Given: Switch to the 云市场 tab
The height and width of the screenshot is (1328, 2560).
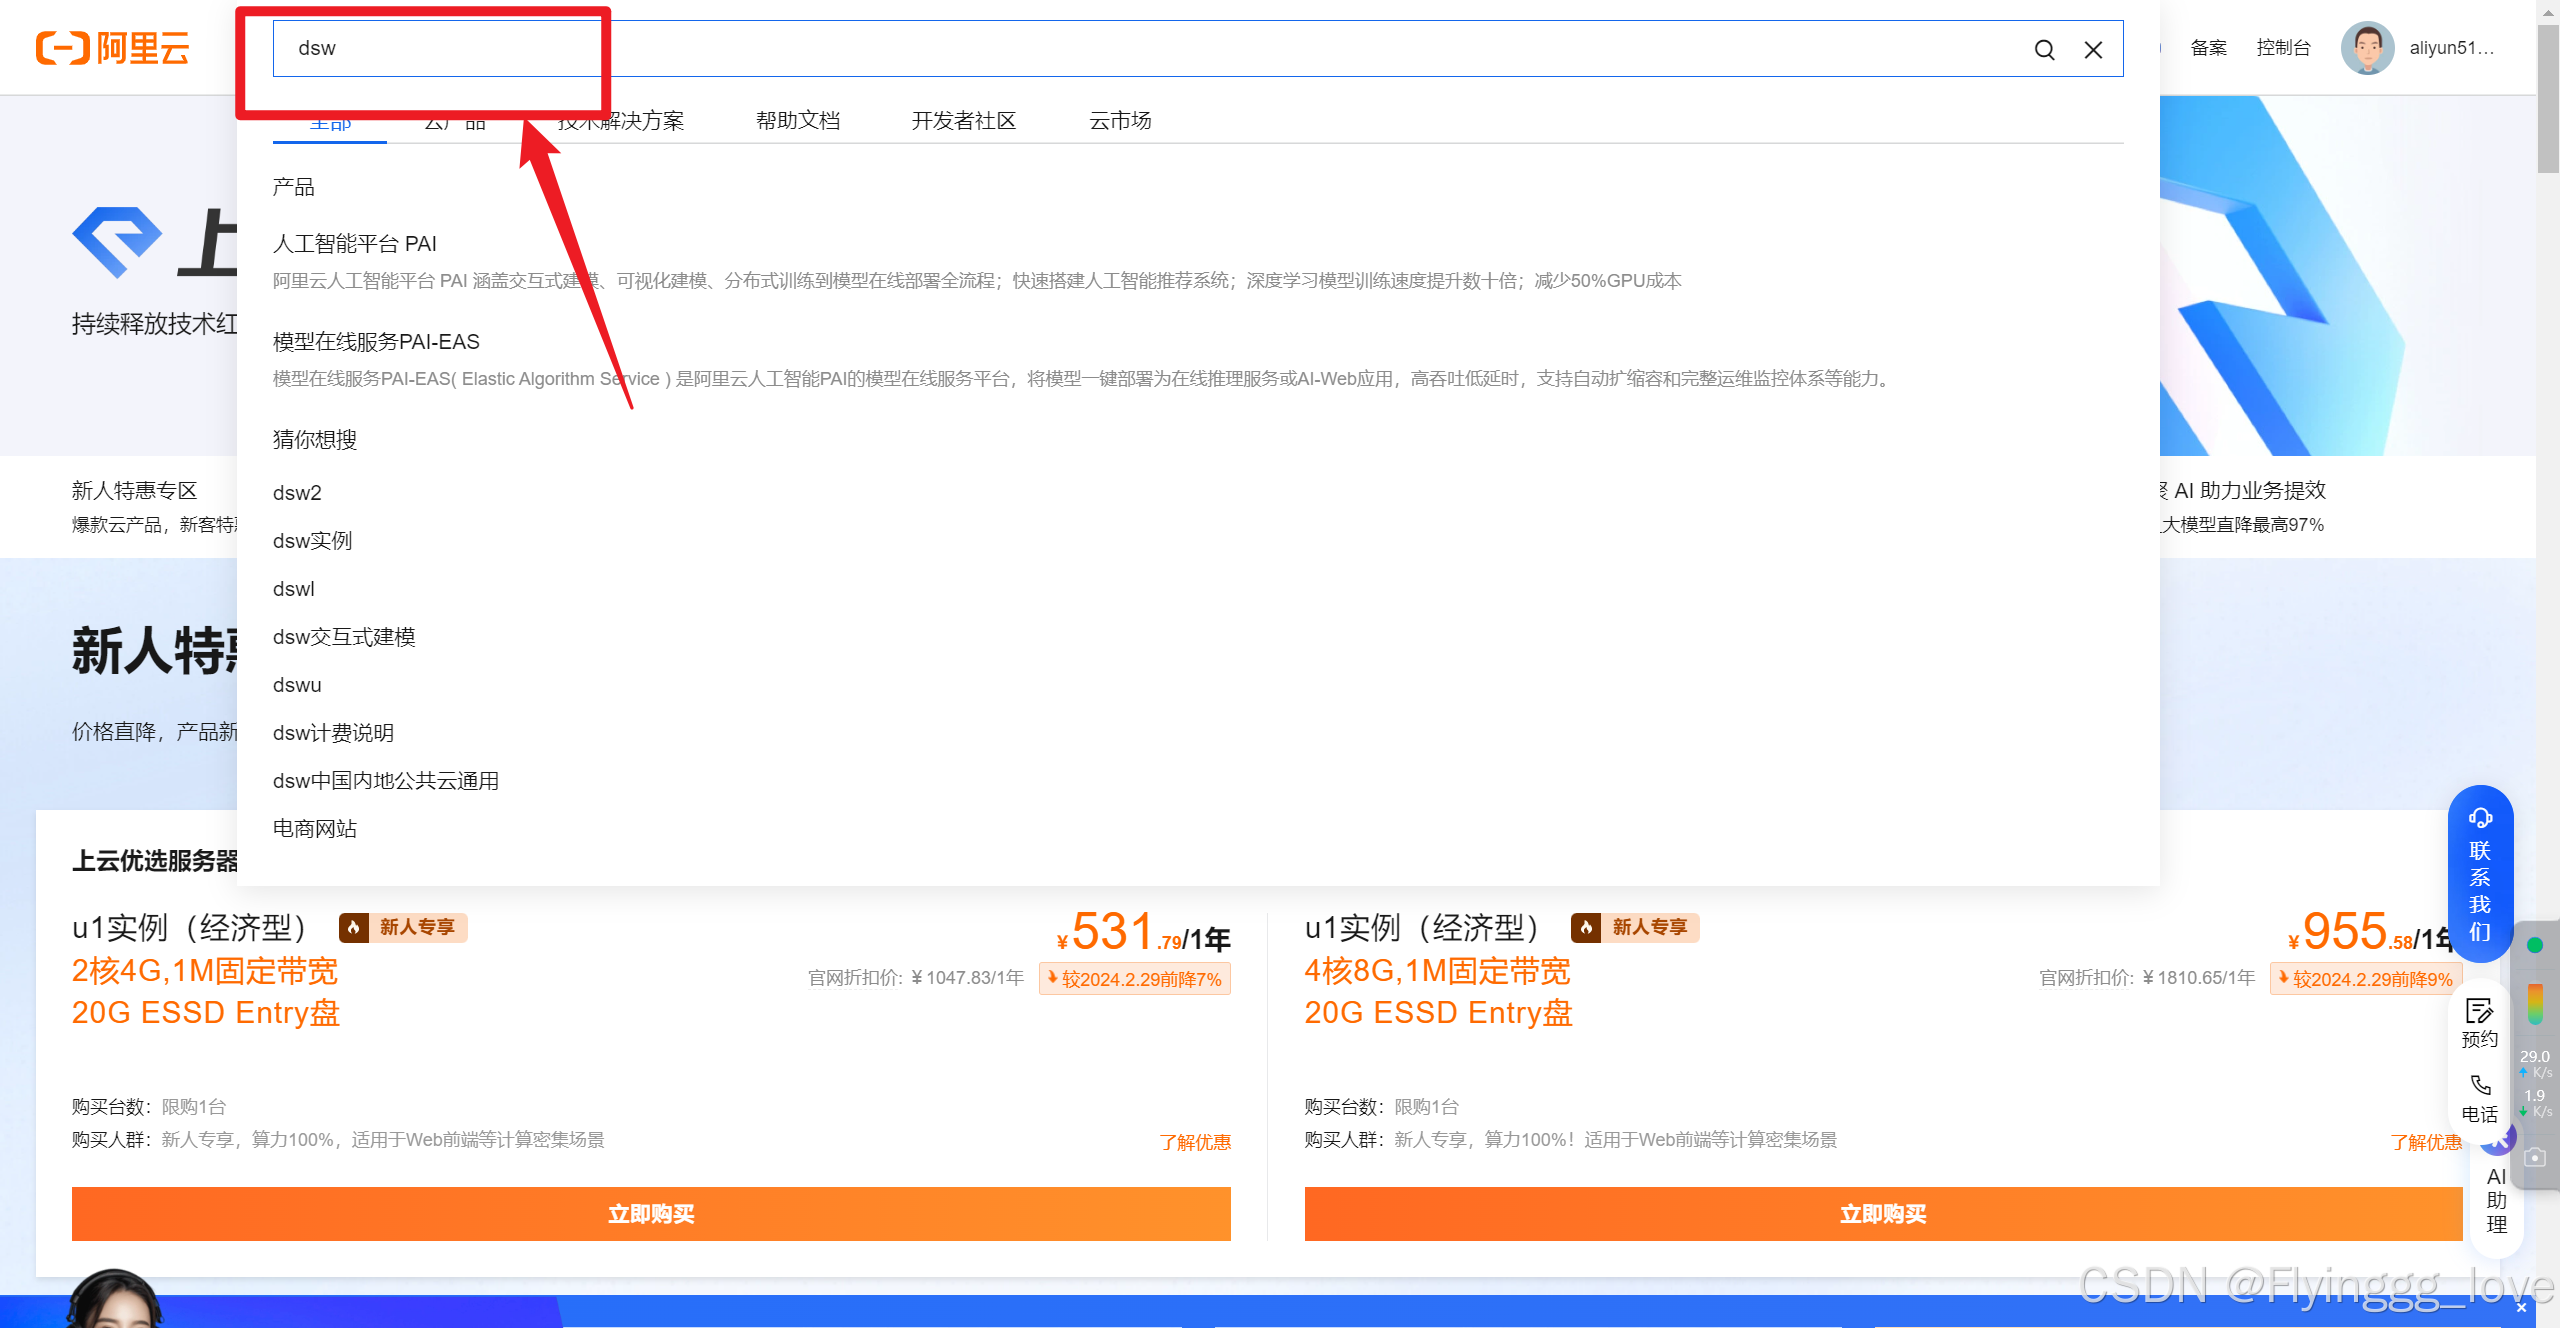Looking at the screenshot, I should (x=1120, y=121).
